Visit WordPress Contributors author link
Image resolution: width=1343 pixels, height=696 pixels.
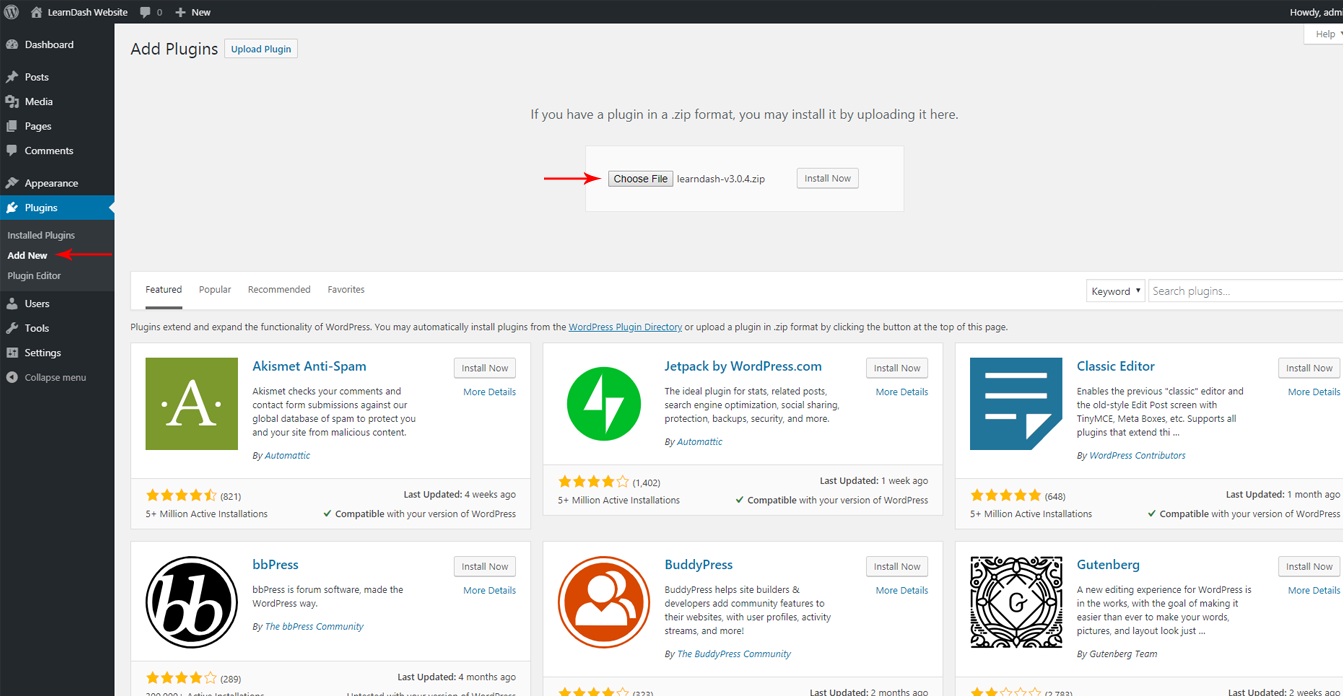click(1137, 455)
